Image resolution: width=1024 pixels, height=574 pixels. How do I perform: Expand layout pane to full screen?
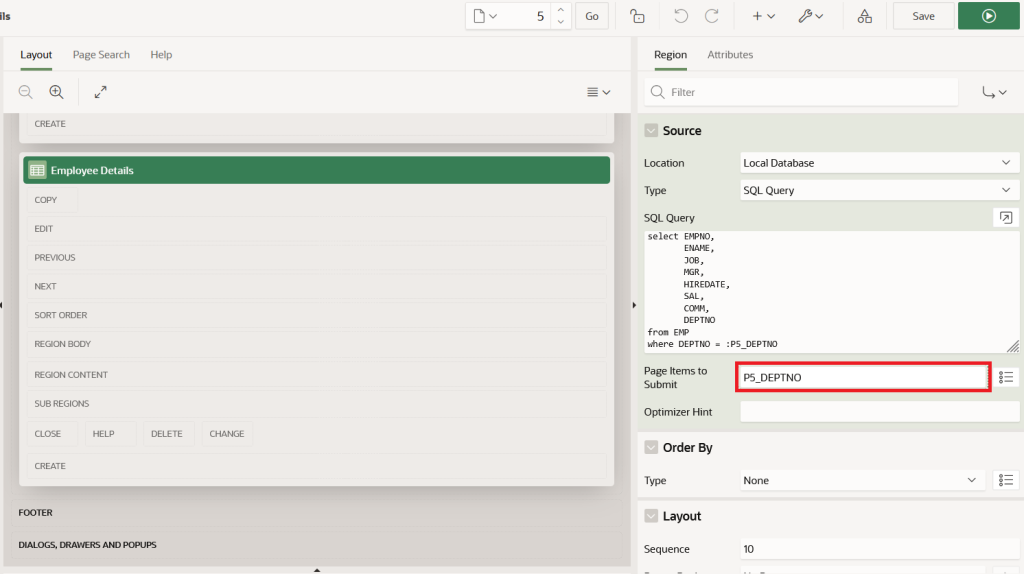pos(101,92)
